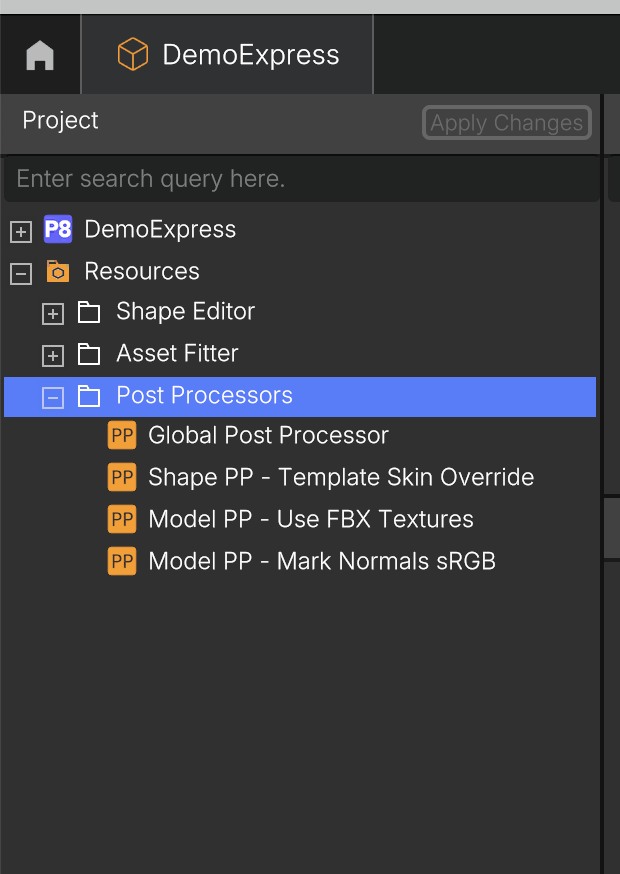Click the P8 project icon
Viewport: 620px width, 874px height.
[x=58, y=229]
